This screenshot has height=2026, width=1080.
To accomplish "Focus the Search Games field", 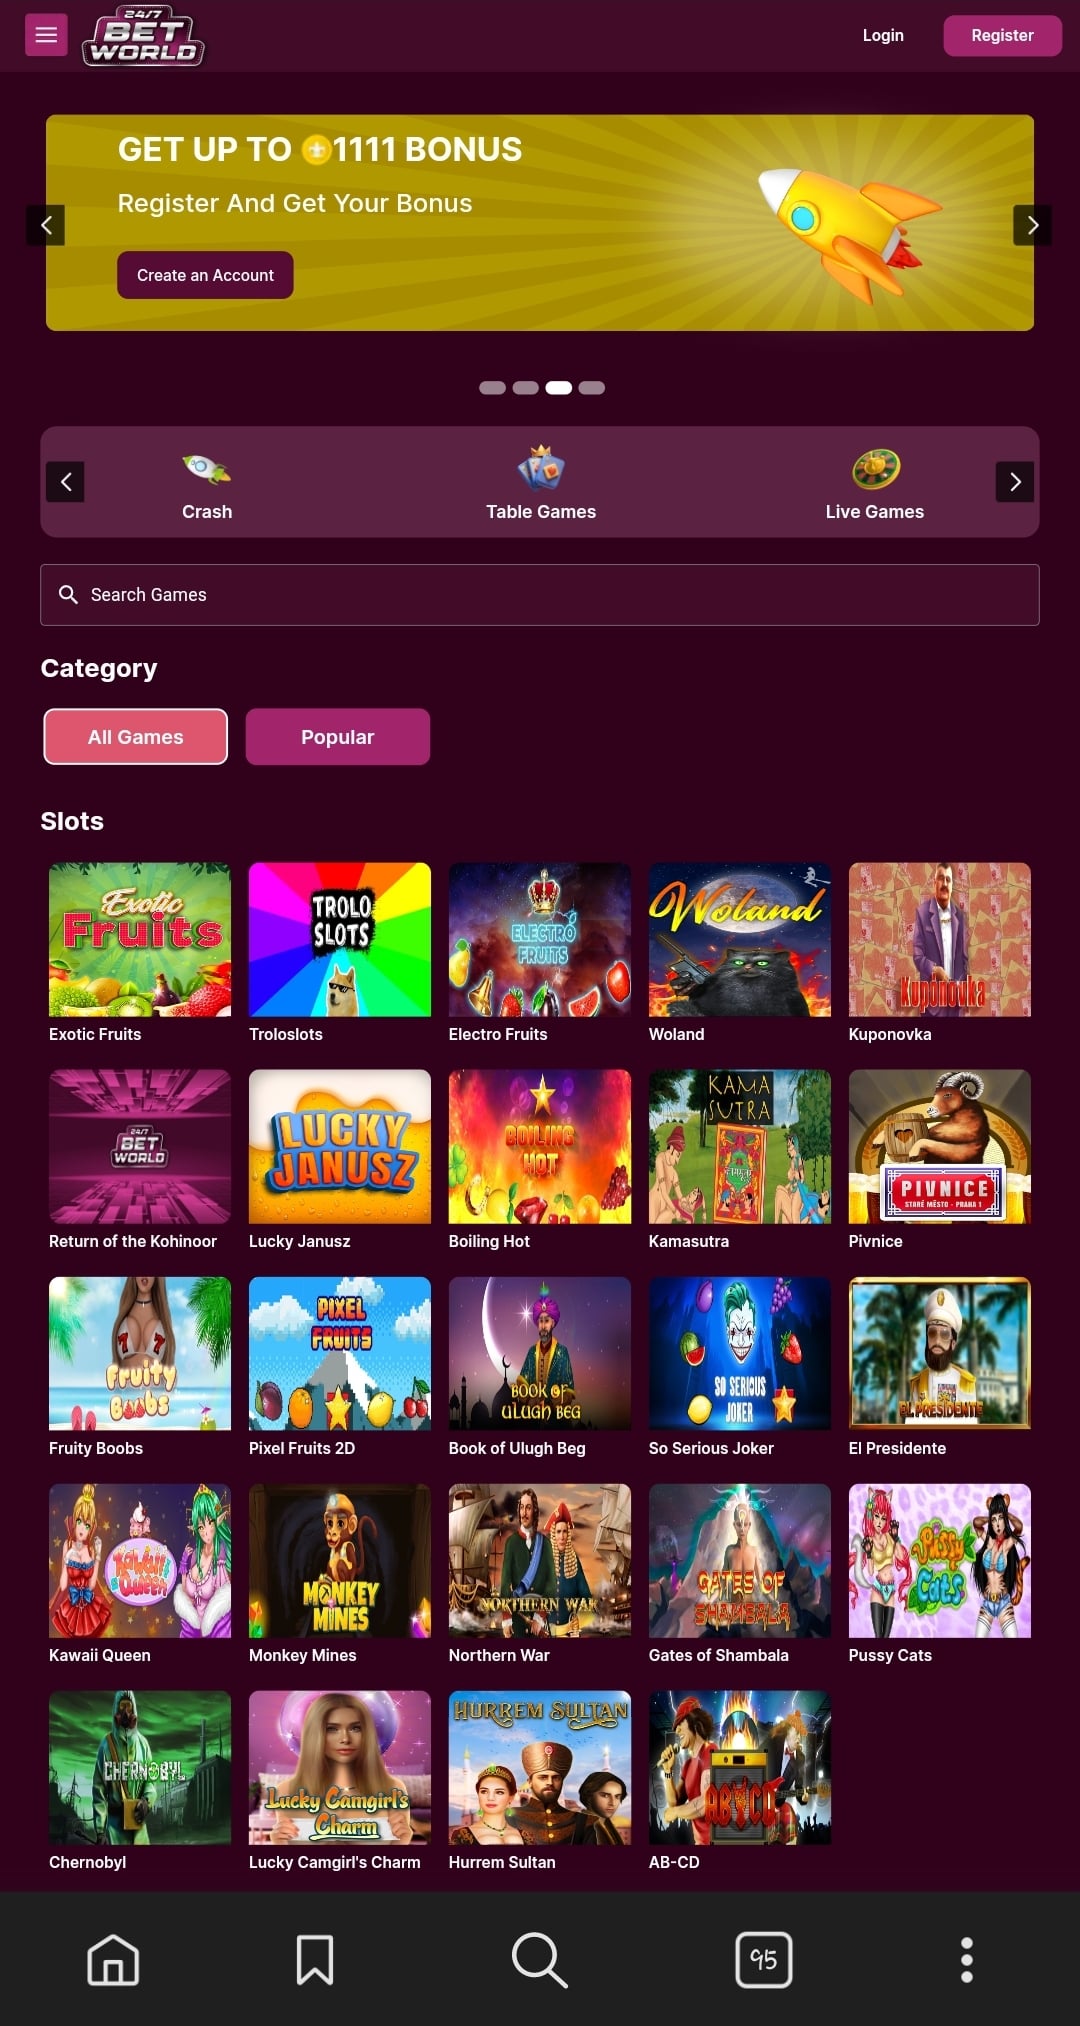I will click(540, 595).
